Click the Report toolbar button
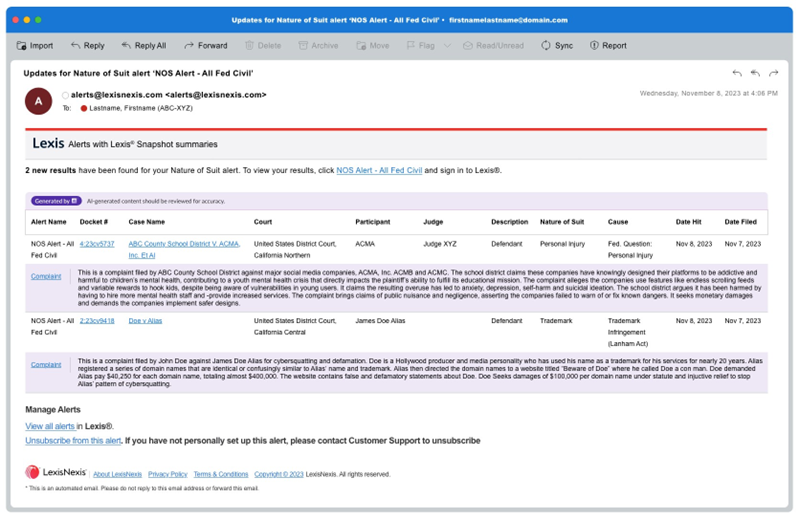This screenshot has width=799, height=520. coord(608,45)
